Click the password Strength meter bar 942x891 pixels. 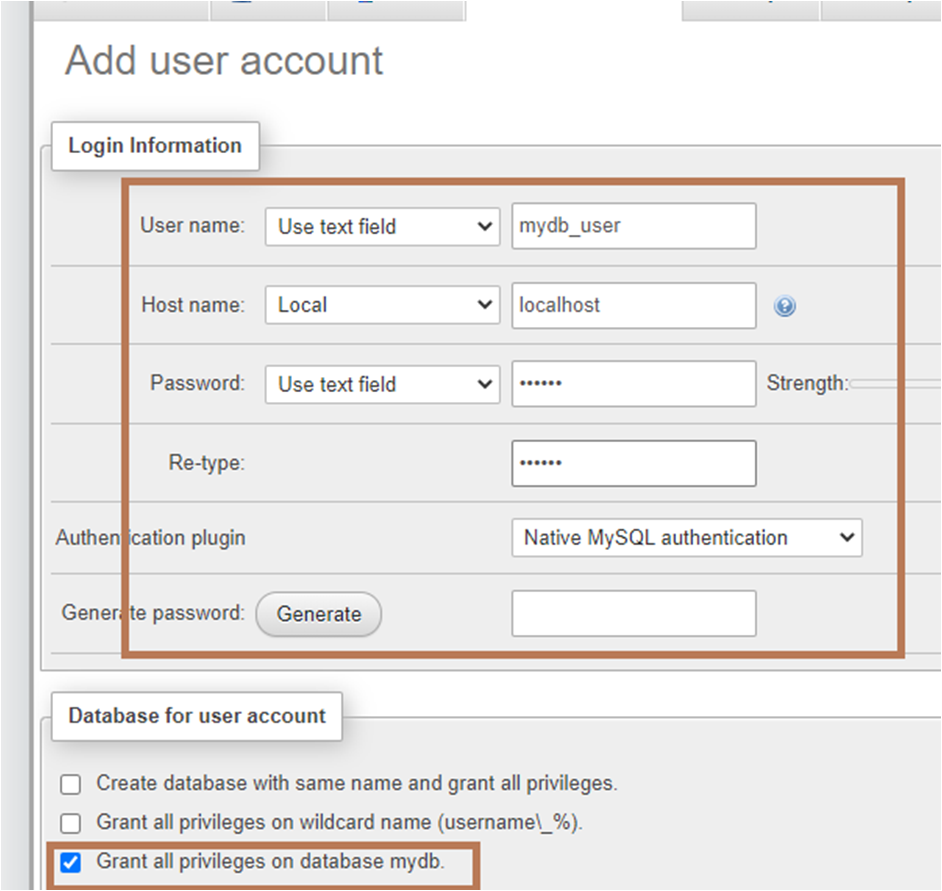pyautogui.click(x=895, y=384)
